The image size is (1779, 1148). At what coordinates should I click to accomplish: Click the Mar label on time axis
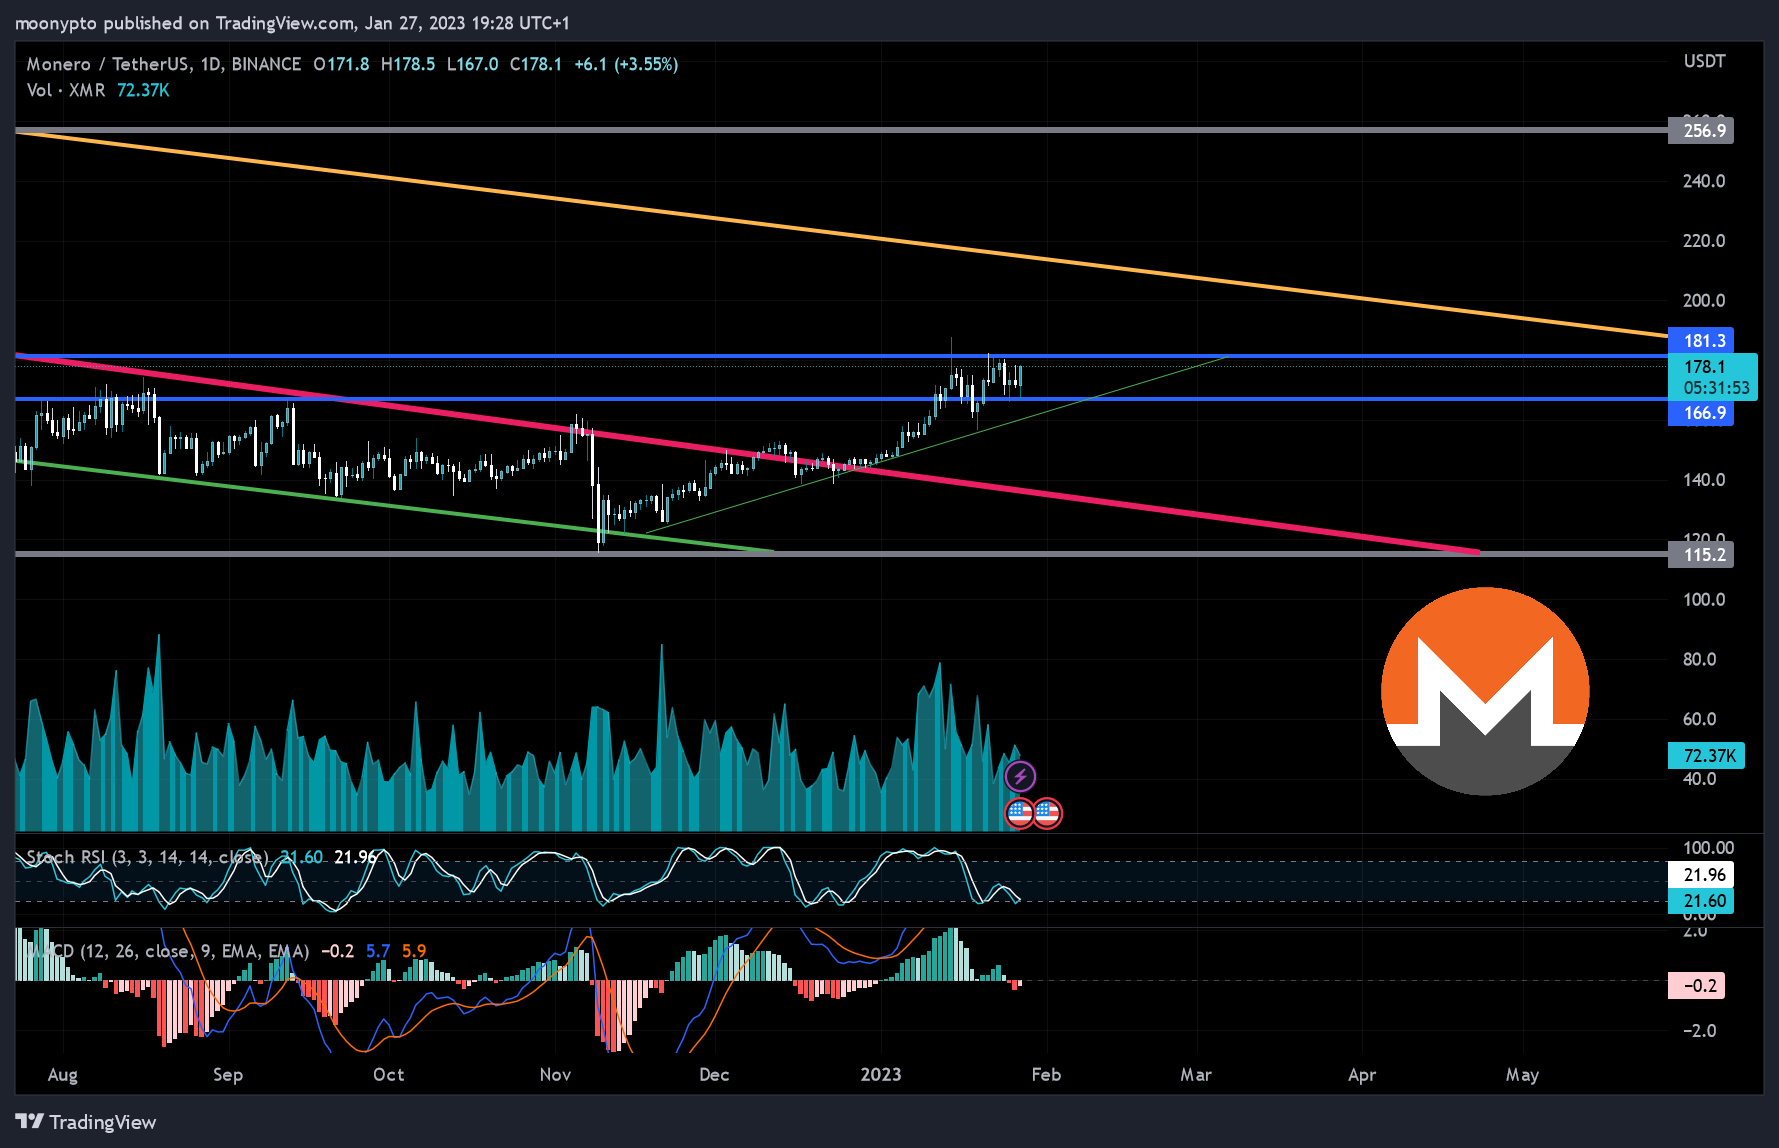click(1196, 1075)
